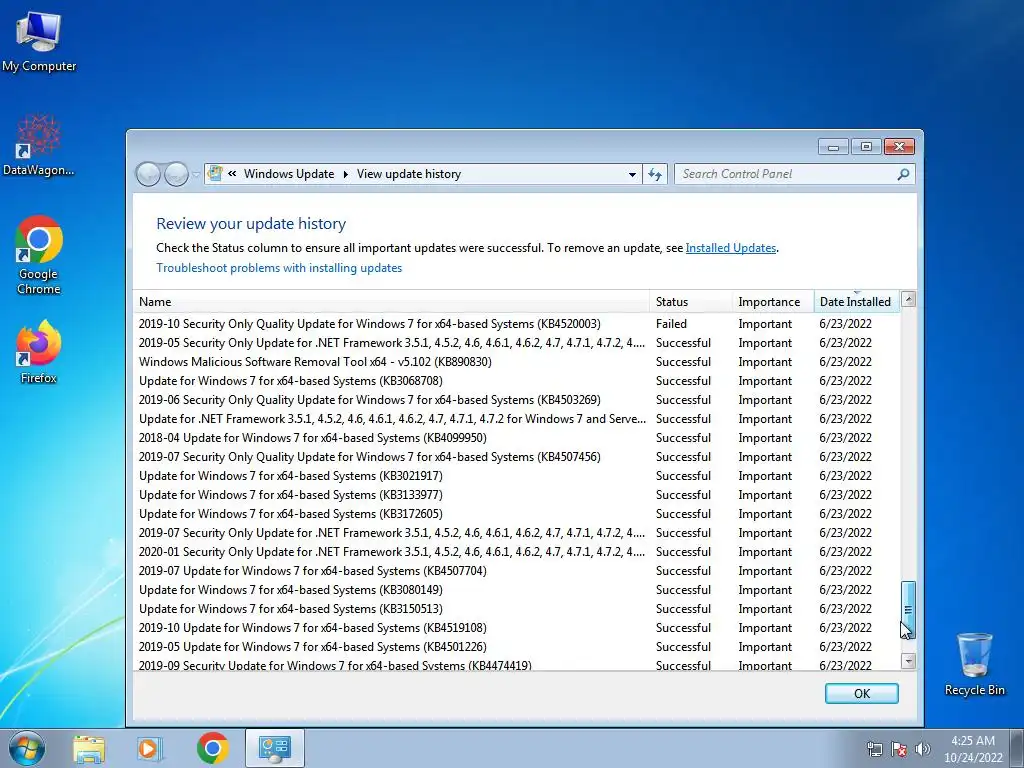This screenshot has width=1024, height=768.
Task: Click the list scroll down arrow
Action: coord(908,661)
